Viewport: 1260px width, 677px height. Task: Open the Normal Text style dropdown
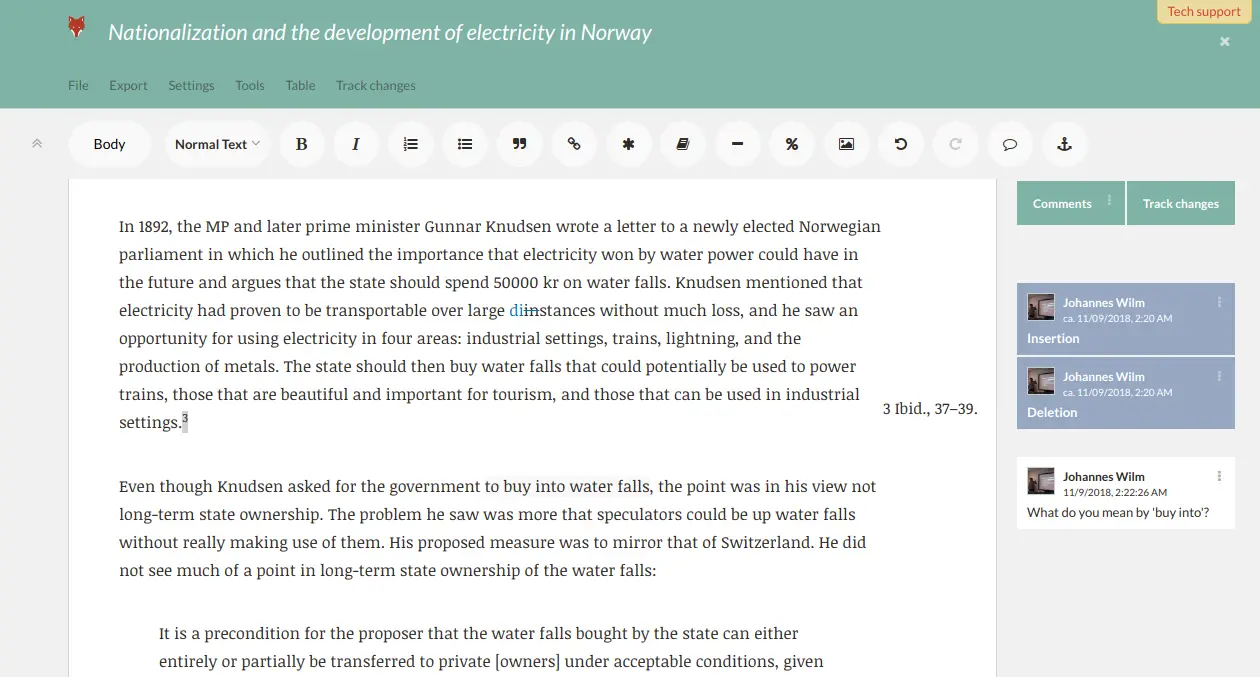click(x=217, y=144)
